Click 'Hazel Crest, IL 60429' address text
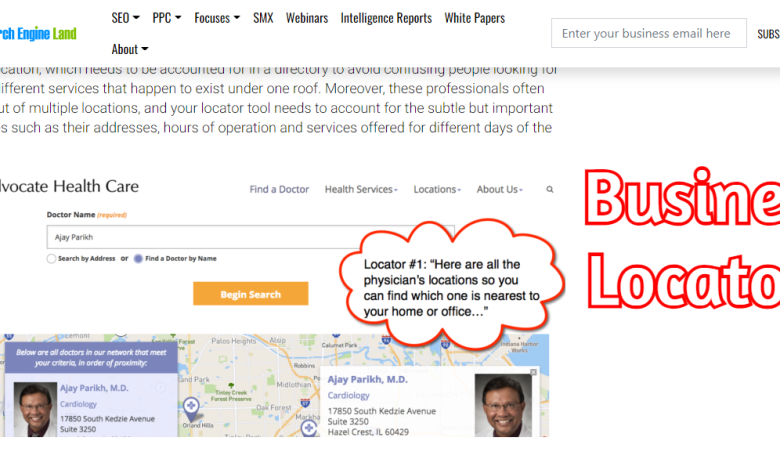 coord(368,432)
